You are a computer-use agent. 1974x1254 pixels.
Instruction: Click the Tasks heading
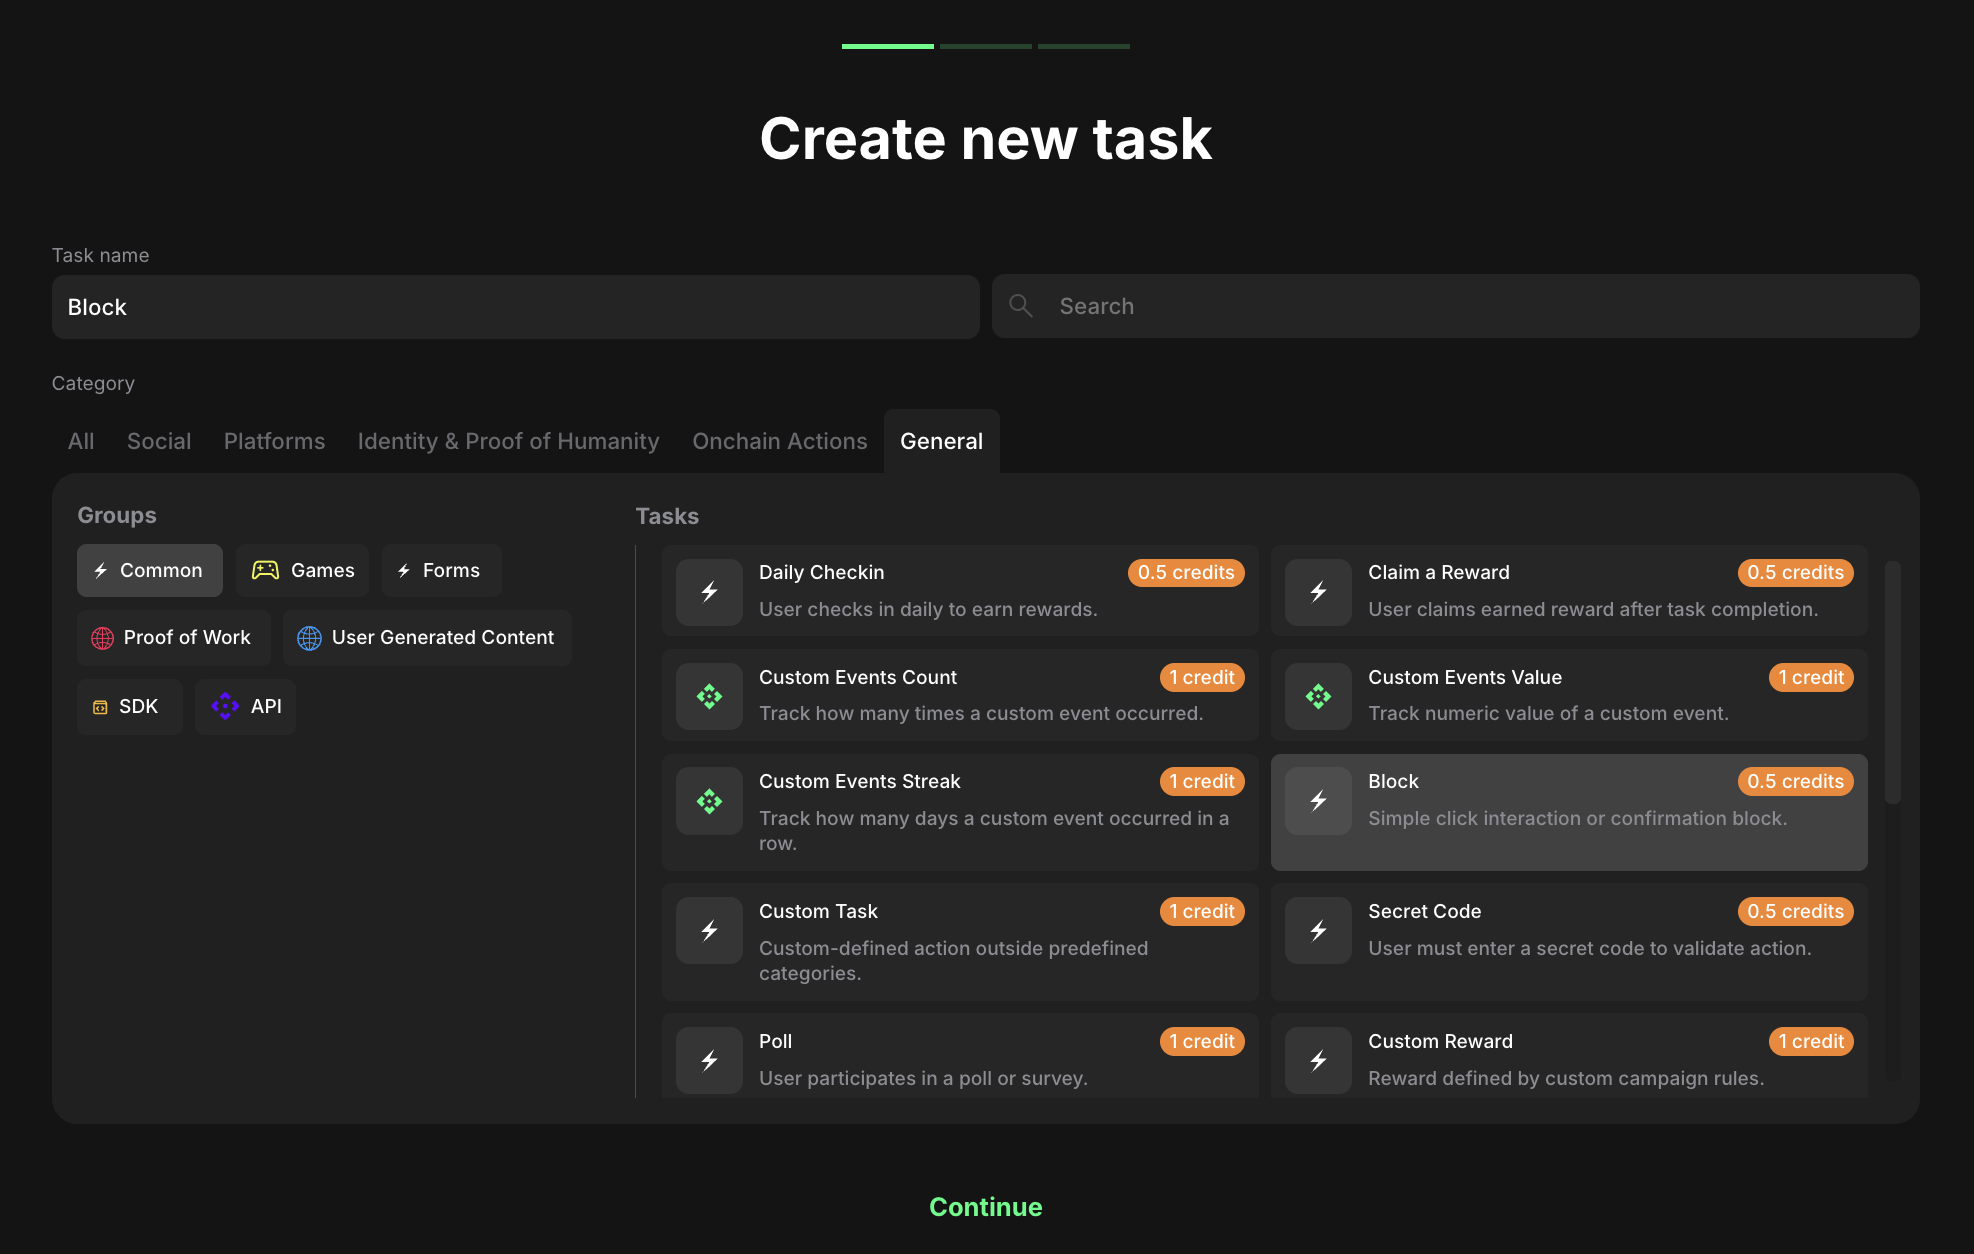tap(667, 516)
